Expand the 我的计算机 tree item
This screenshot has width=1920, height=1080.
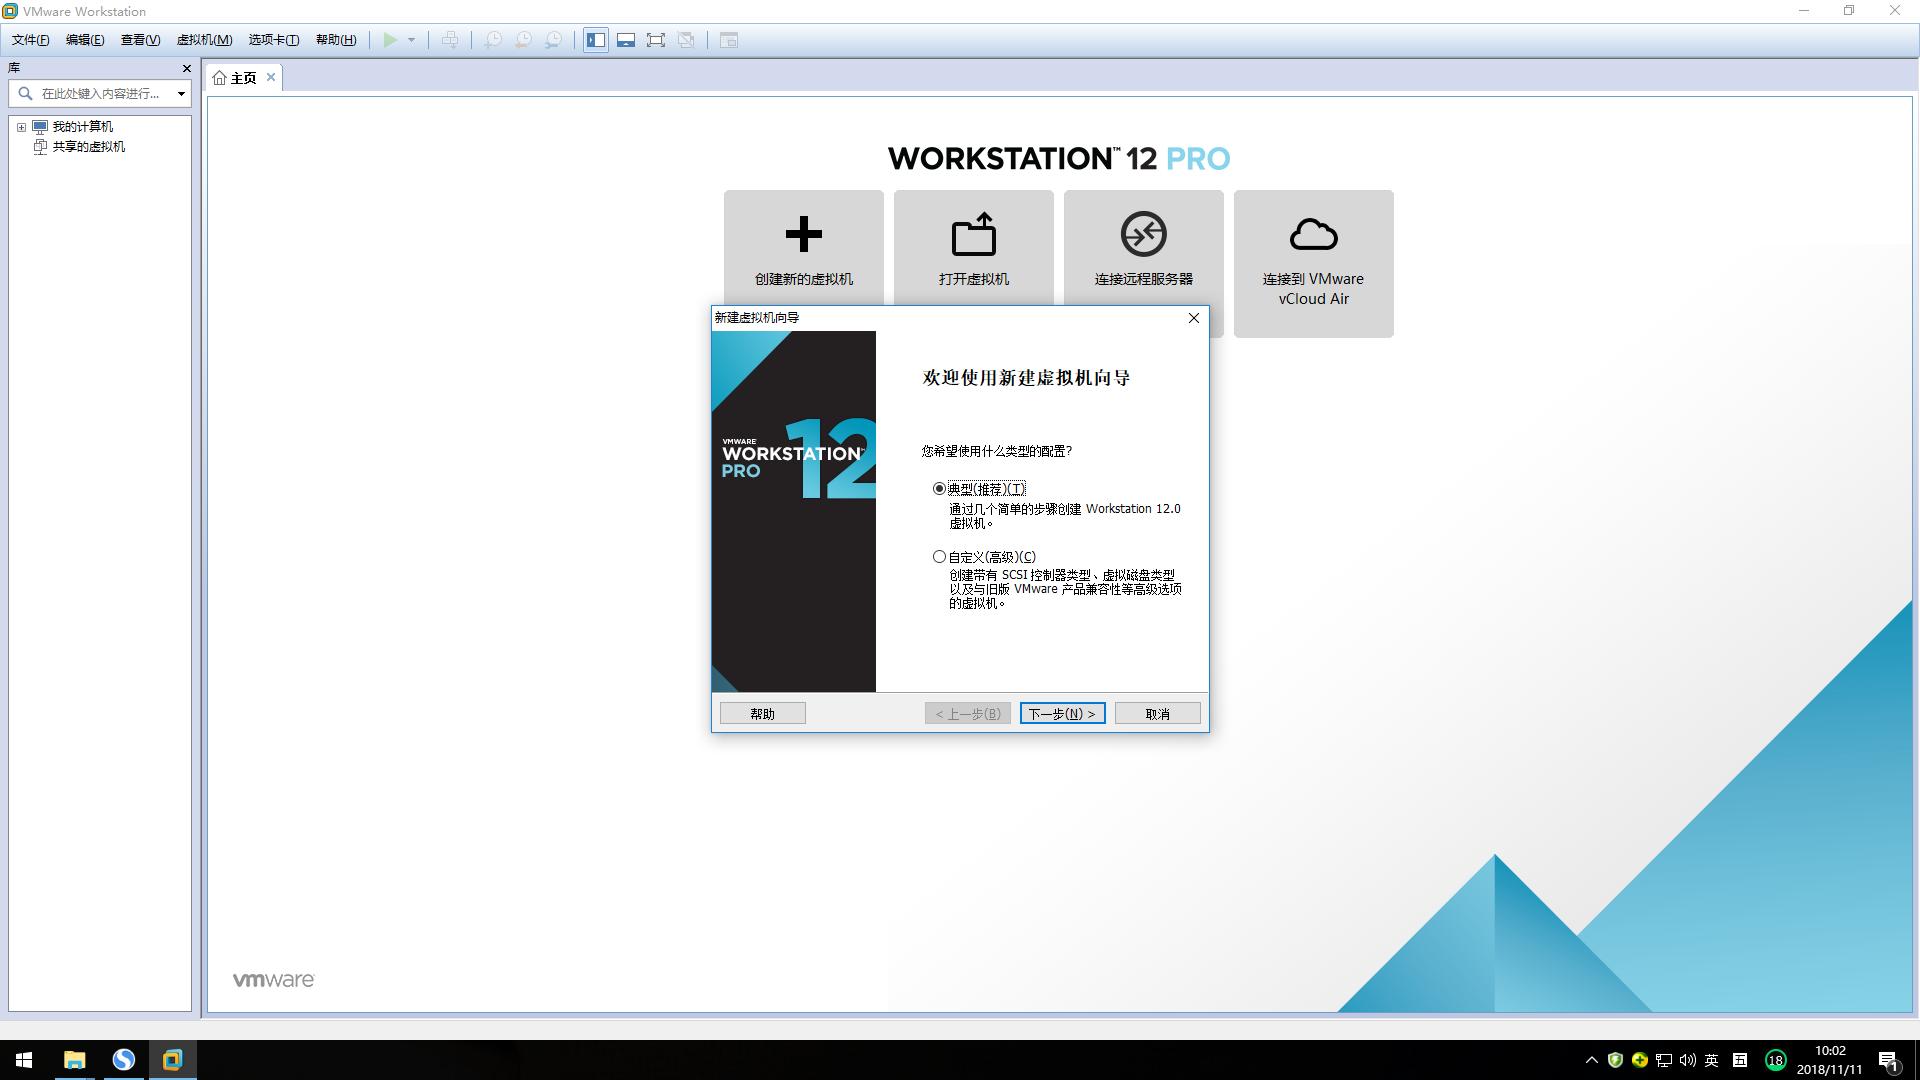pyautogui.click(x=20, y=126)
